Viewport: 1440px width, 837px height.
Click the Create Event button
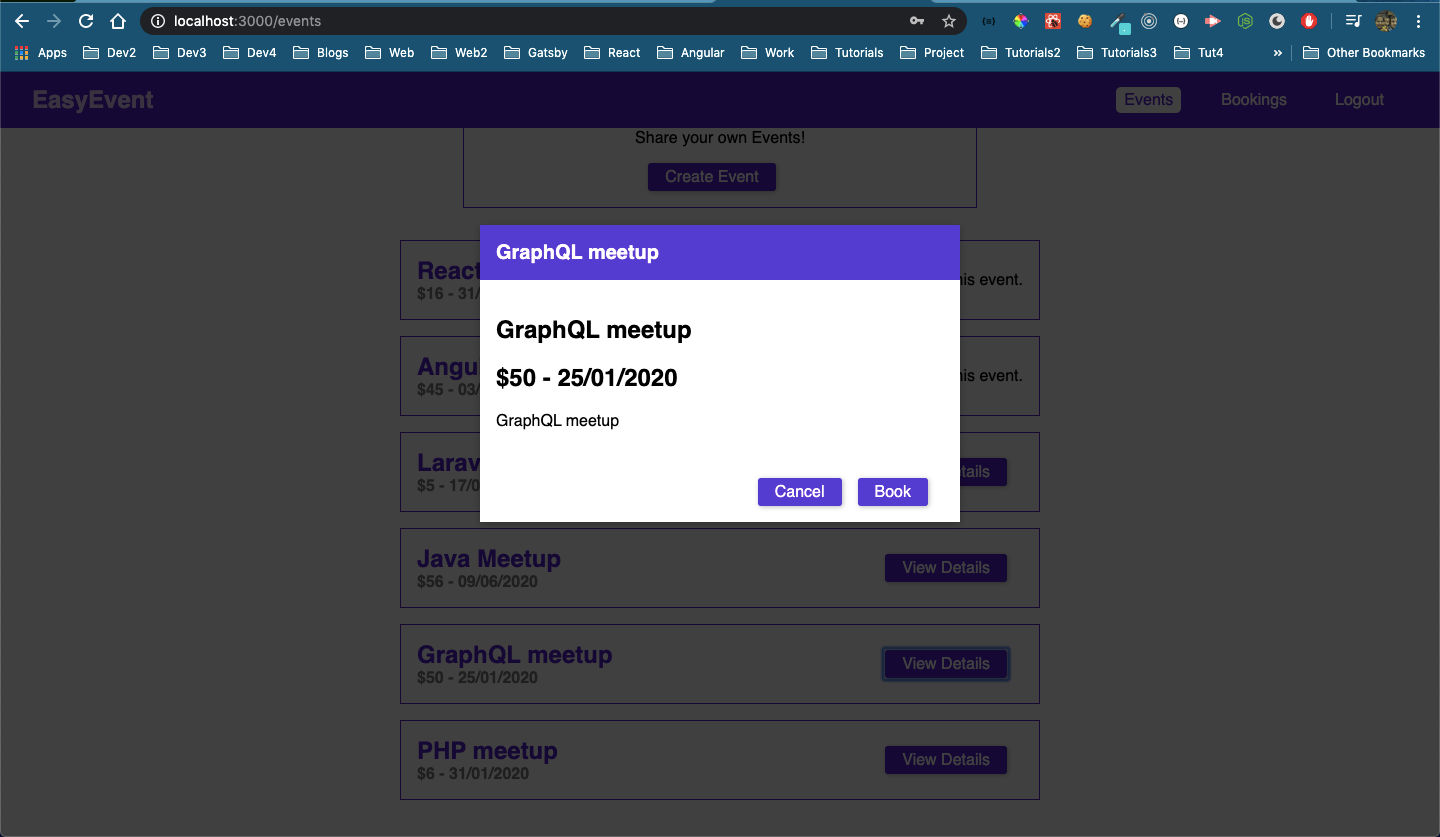coord(712,177)
